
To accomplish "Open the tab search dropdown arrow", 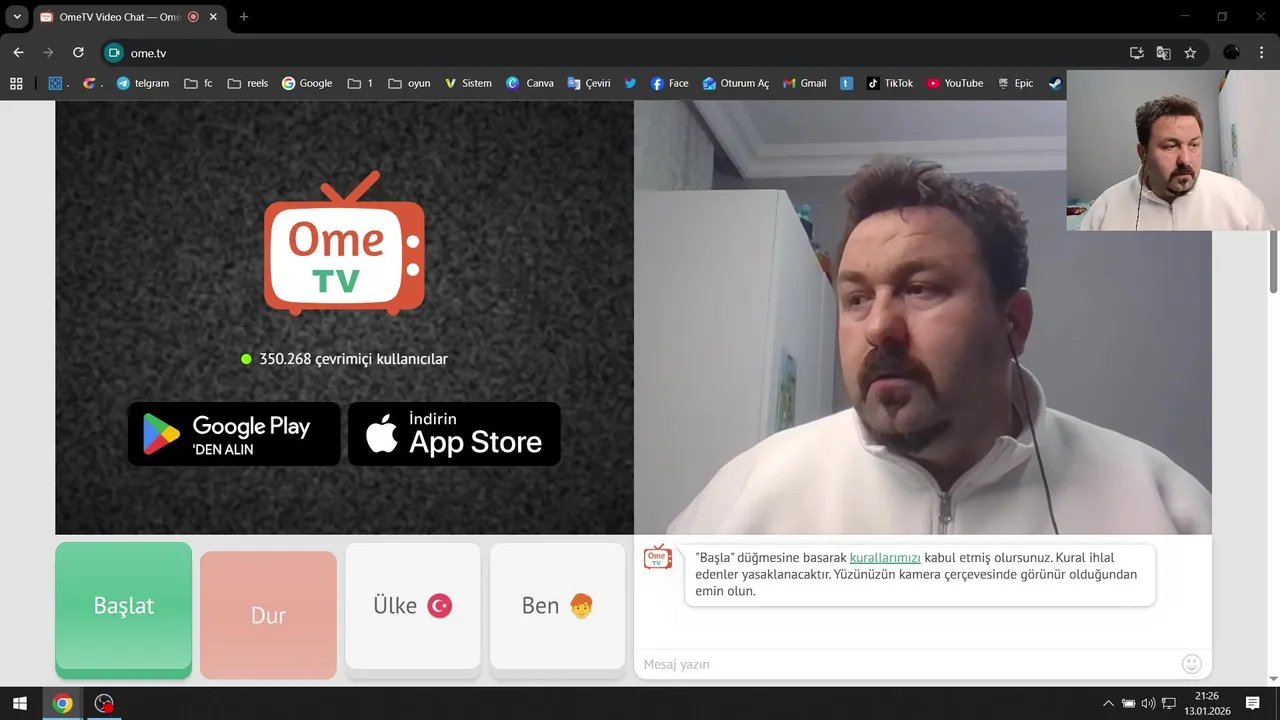I will 17,17.
